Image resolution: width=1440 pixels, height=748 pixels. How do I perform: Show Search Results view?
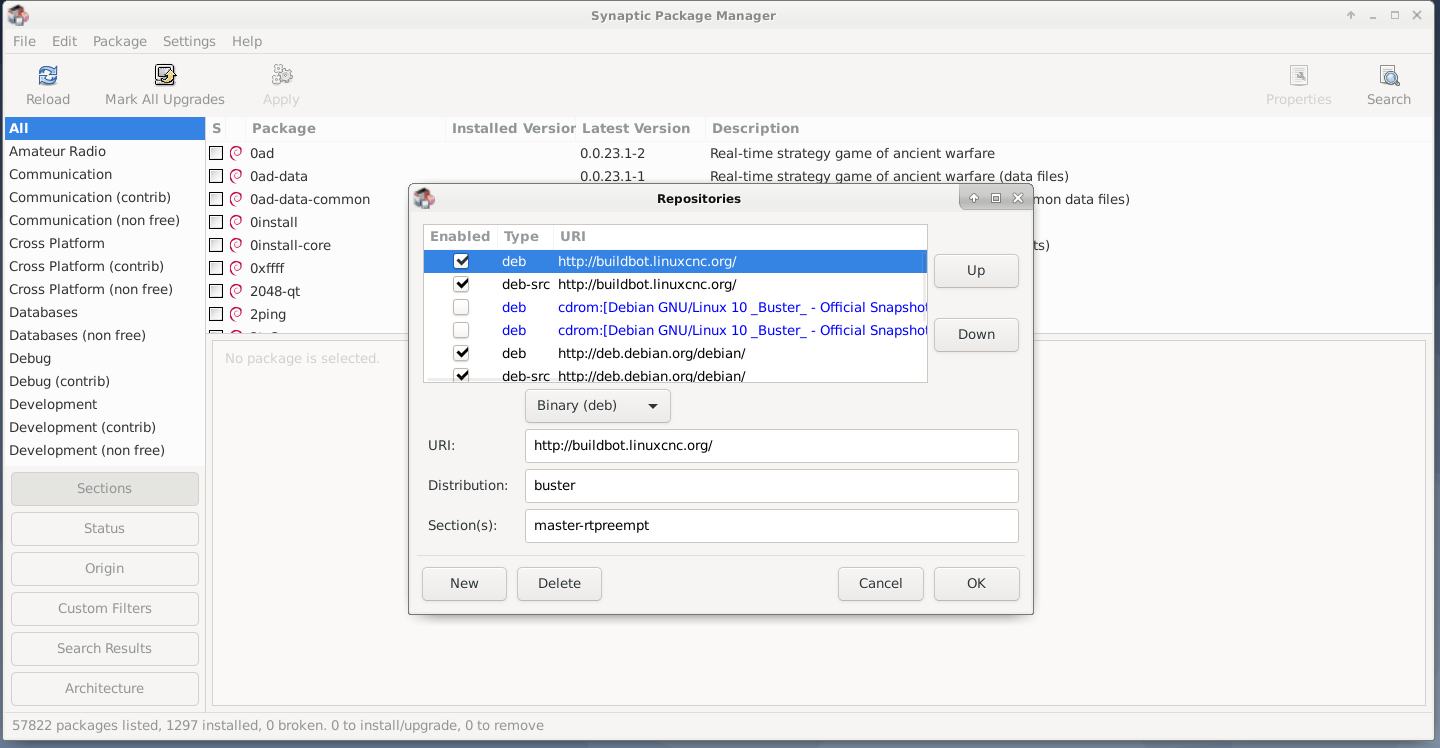pos(104,648)
